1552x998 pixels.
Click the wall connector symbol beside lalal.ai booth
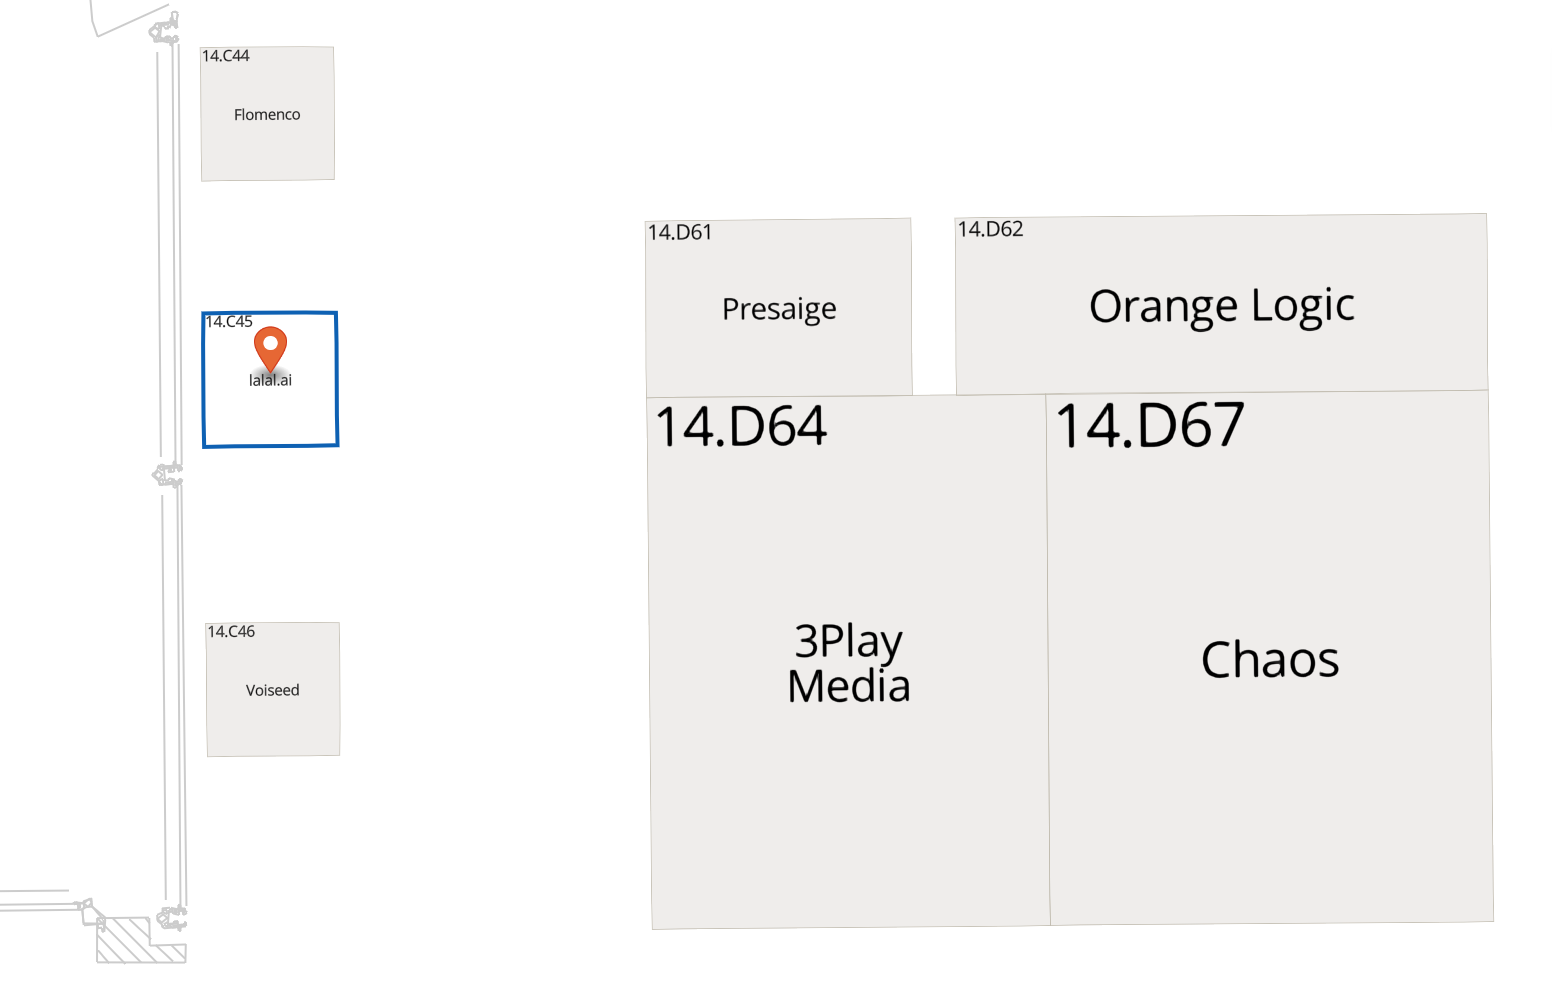[x=168, y=475]
